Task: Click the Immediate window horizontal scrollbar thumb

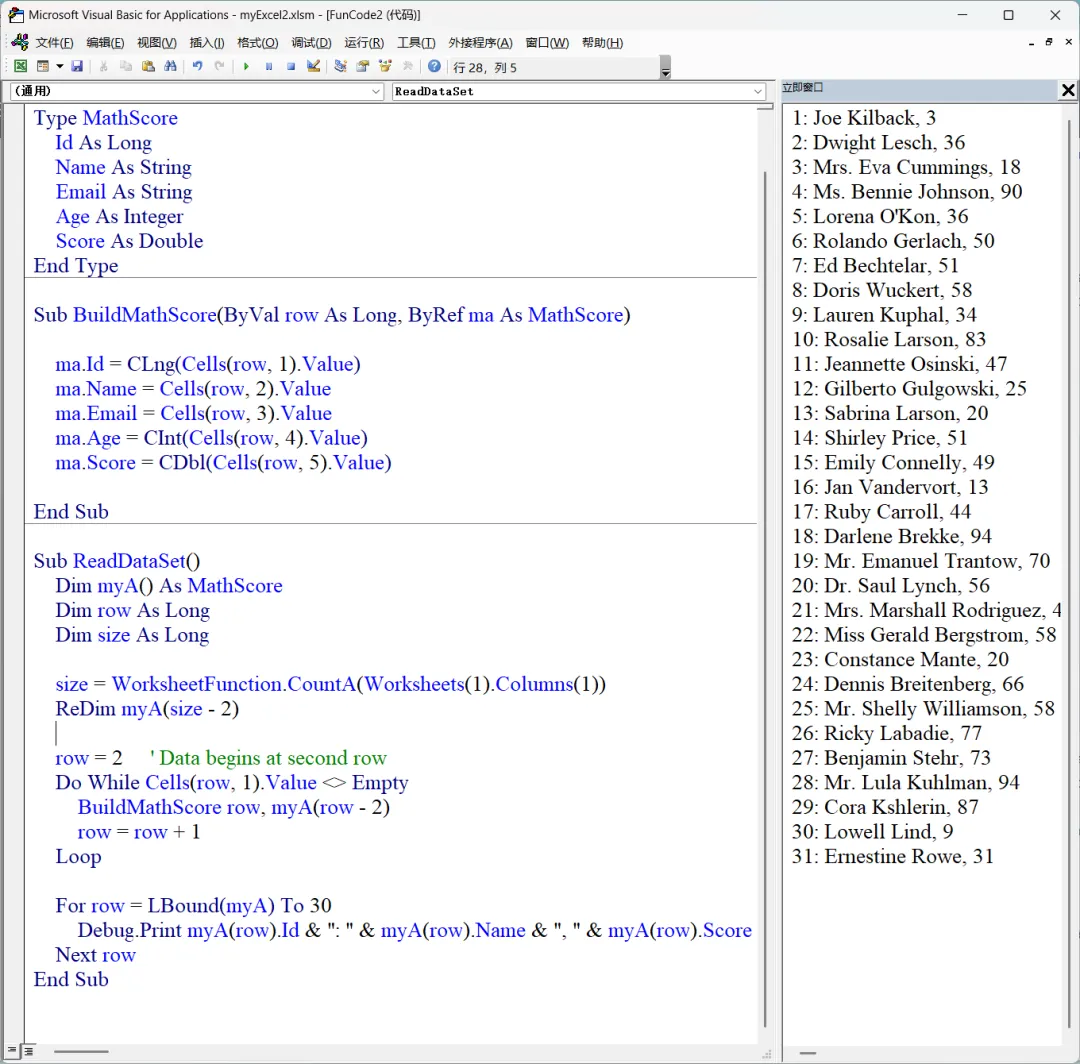Action: (807, 1053)
